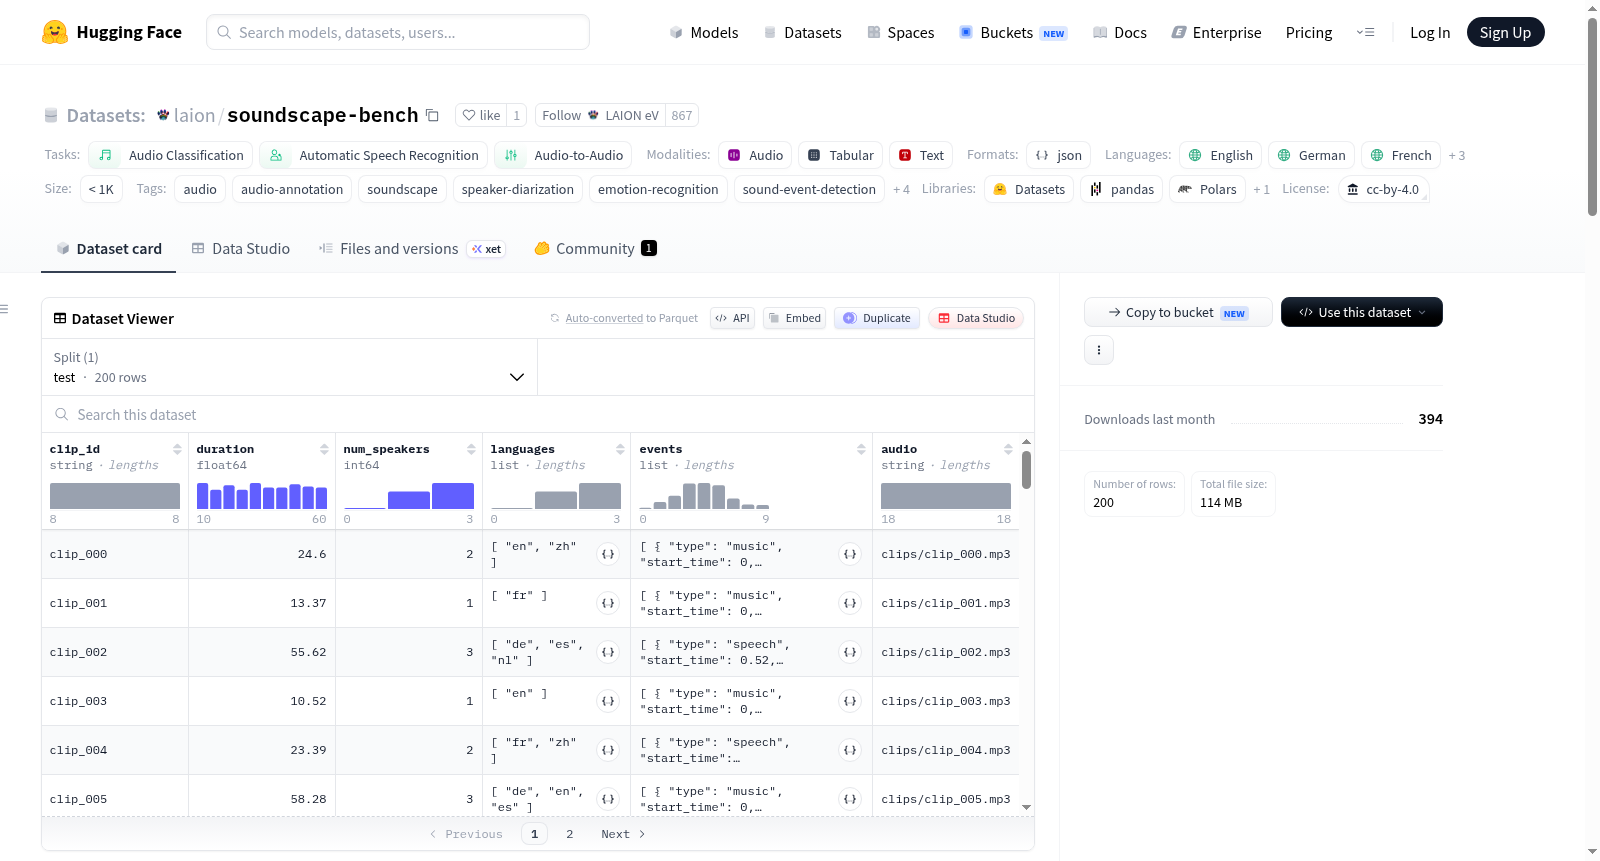
Task: Select the Text modality tag
Action: [x=920, y=155]
